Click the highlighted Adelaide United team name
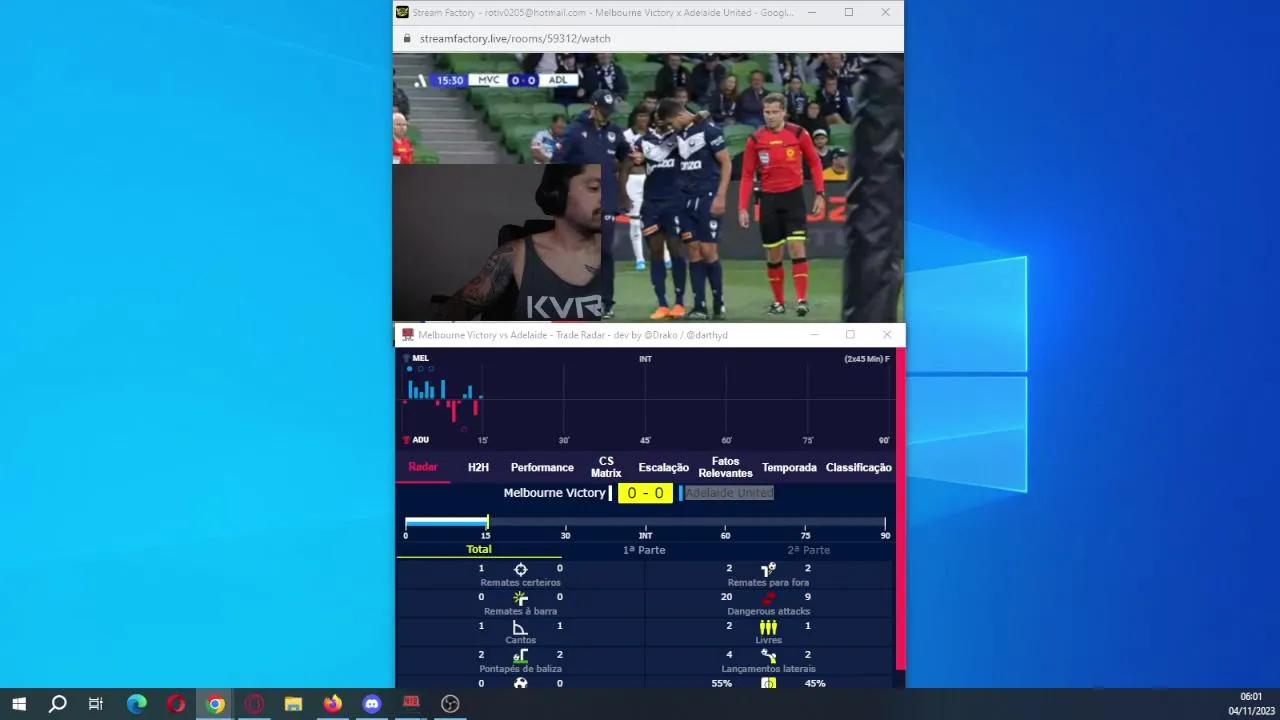 tap(729, 493)
